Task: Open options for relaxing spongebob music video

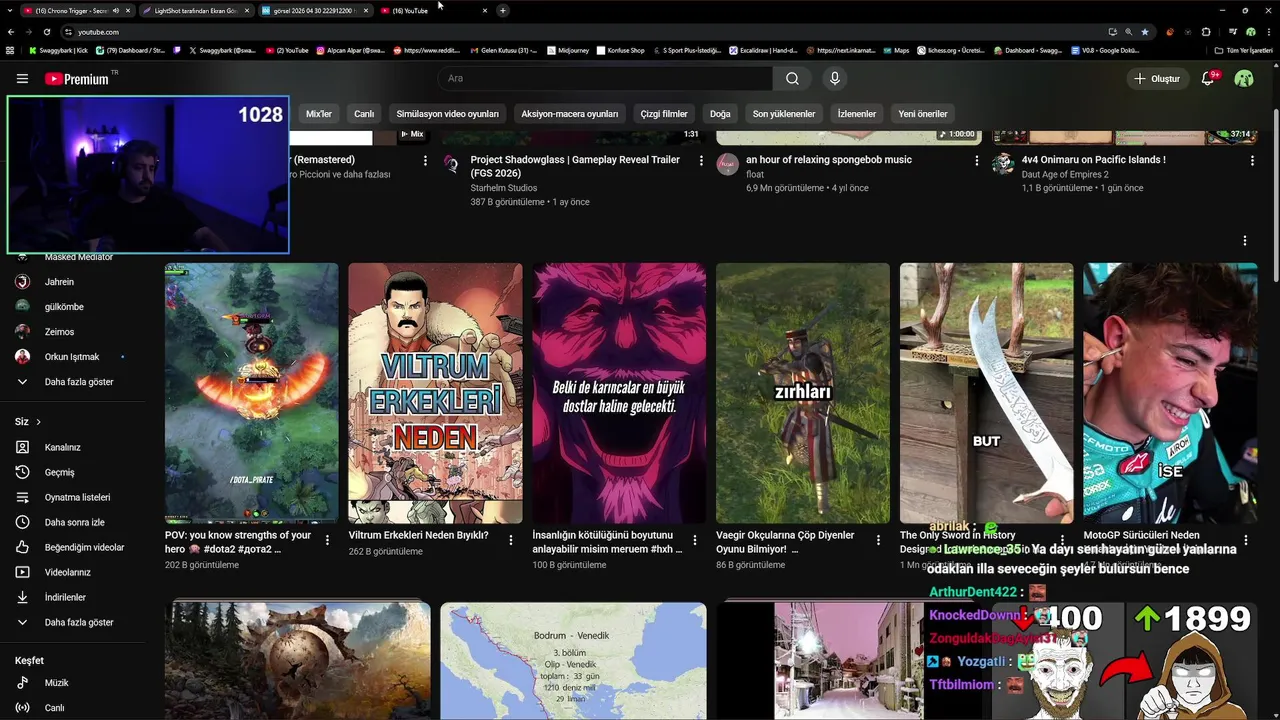Action: click(977, 160)
